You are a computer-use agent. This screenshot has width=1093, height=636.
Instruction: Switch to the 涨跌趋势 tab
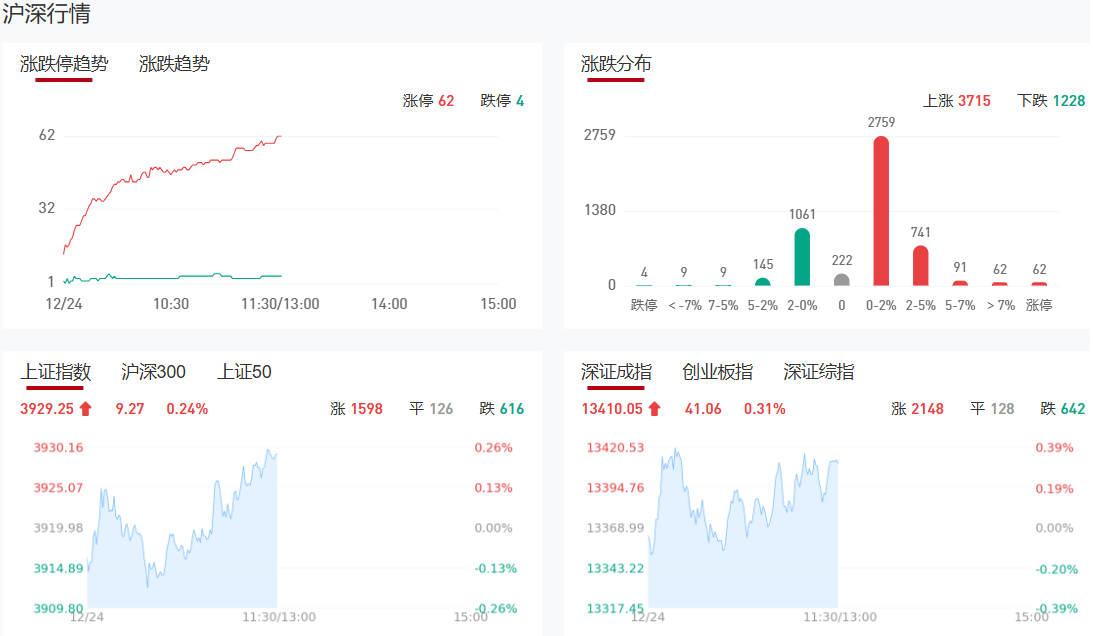174,64
